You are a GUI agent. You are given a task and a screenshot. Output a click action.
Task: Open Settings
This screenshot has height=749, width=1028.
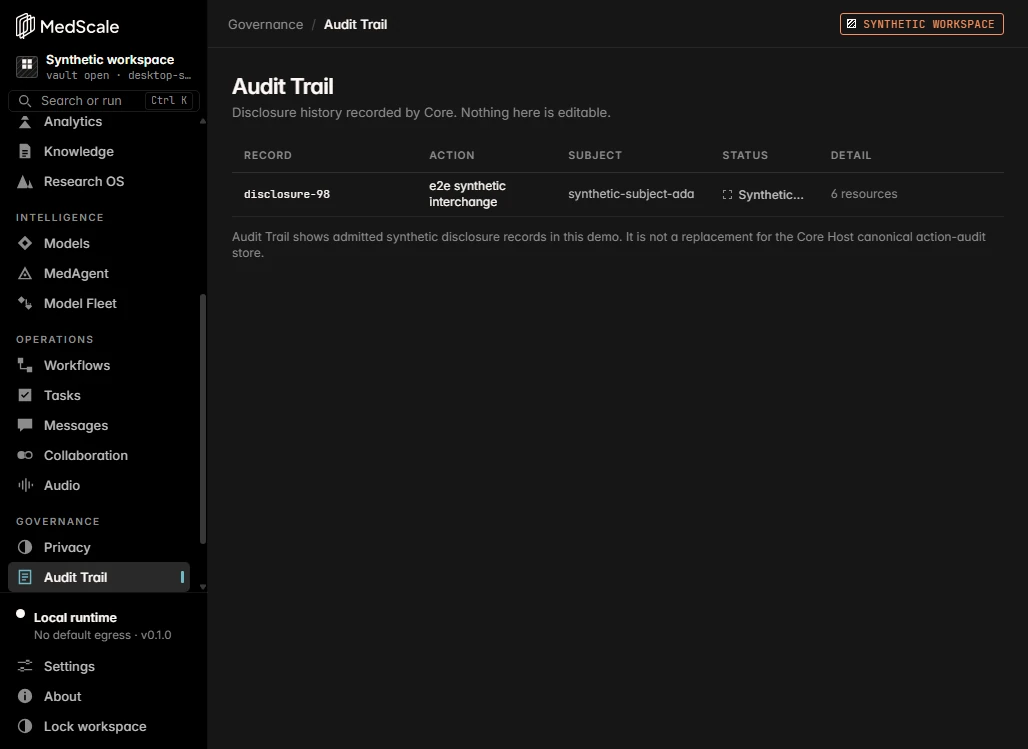point(103,666)
